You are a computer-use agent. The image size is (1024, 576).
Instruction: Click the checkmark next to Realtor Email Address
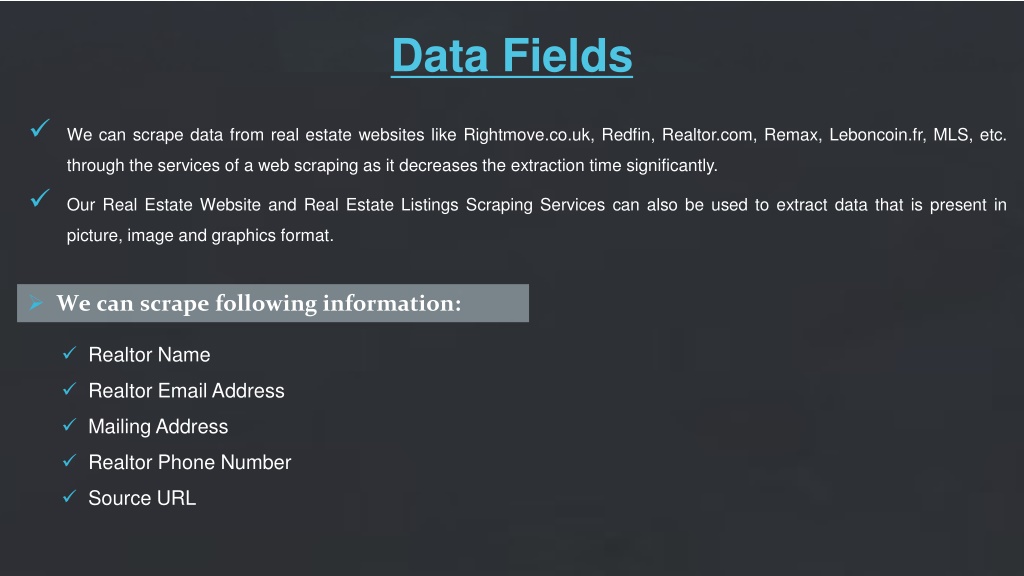click(69, 389)
